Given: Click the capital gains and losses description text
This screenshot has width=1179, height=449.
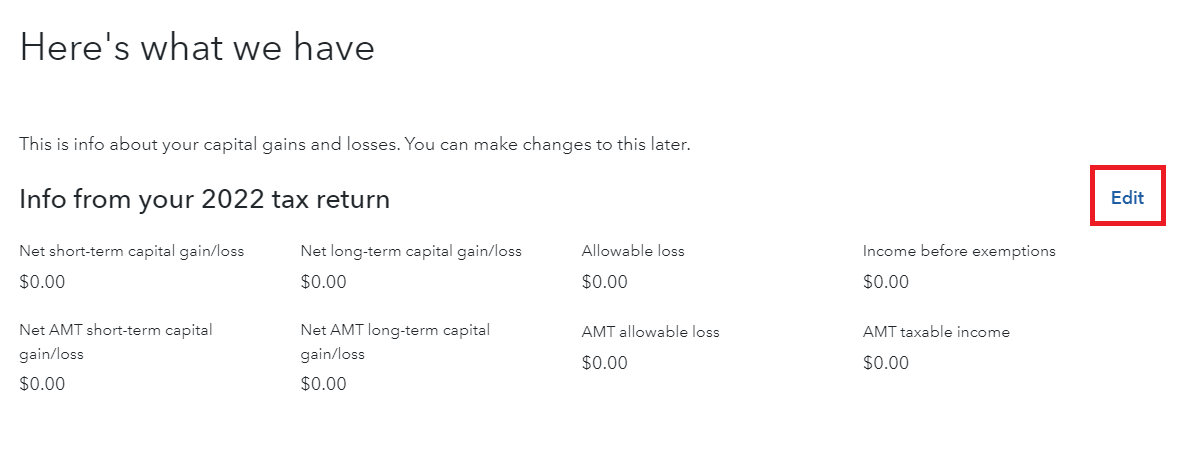Looking at the screenshot, I should click(x=355, y=145).
